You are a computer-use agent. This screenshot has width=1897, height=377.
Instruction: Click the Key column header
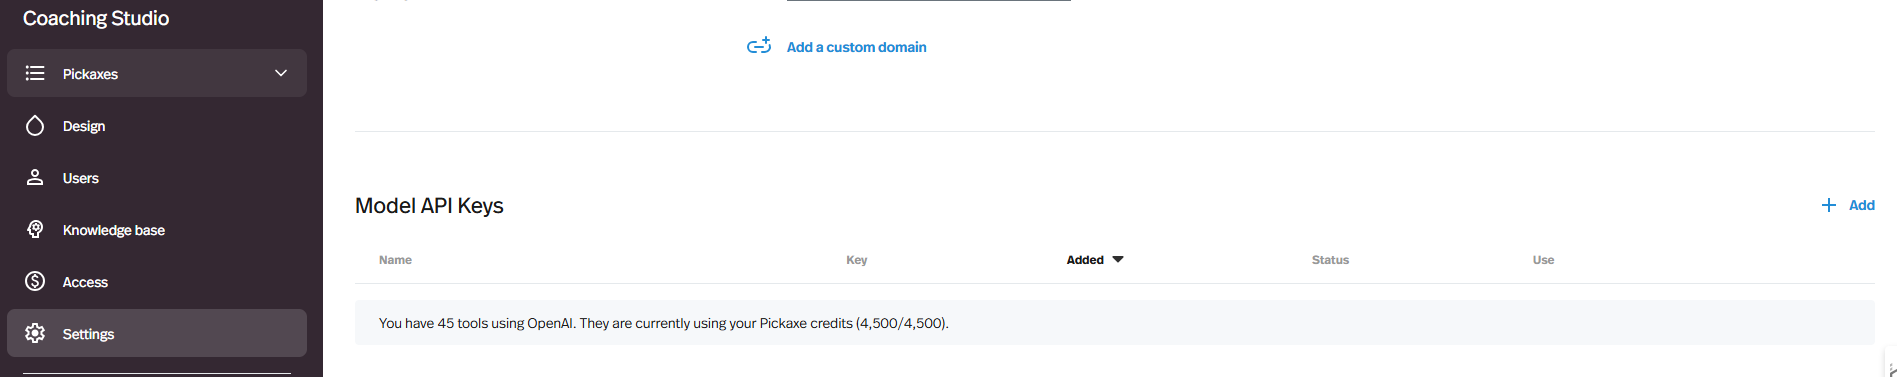pos(857,260)
